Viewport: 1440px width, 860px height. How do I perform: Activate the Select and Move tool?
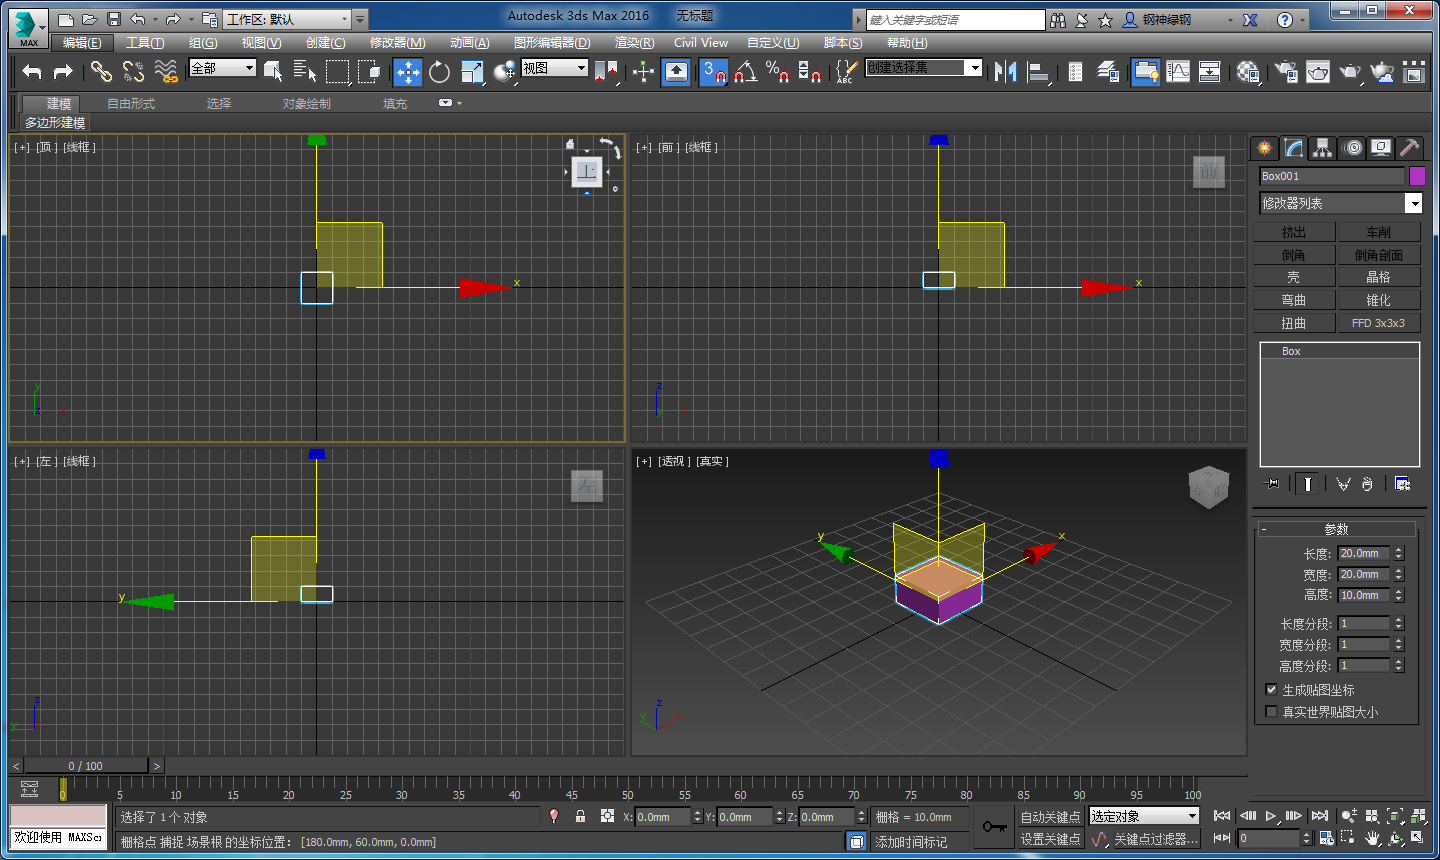click(407, 72)
